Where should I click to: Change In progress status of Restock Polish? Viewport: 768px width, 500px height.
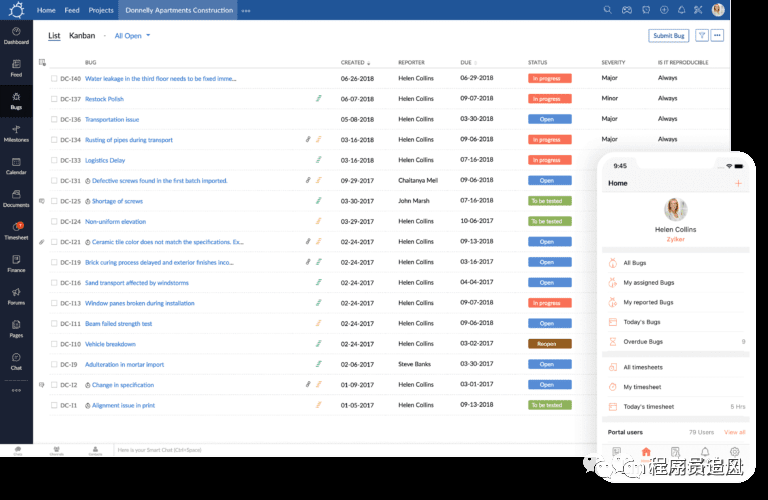click(550, 99)
